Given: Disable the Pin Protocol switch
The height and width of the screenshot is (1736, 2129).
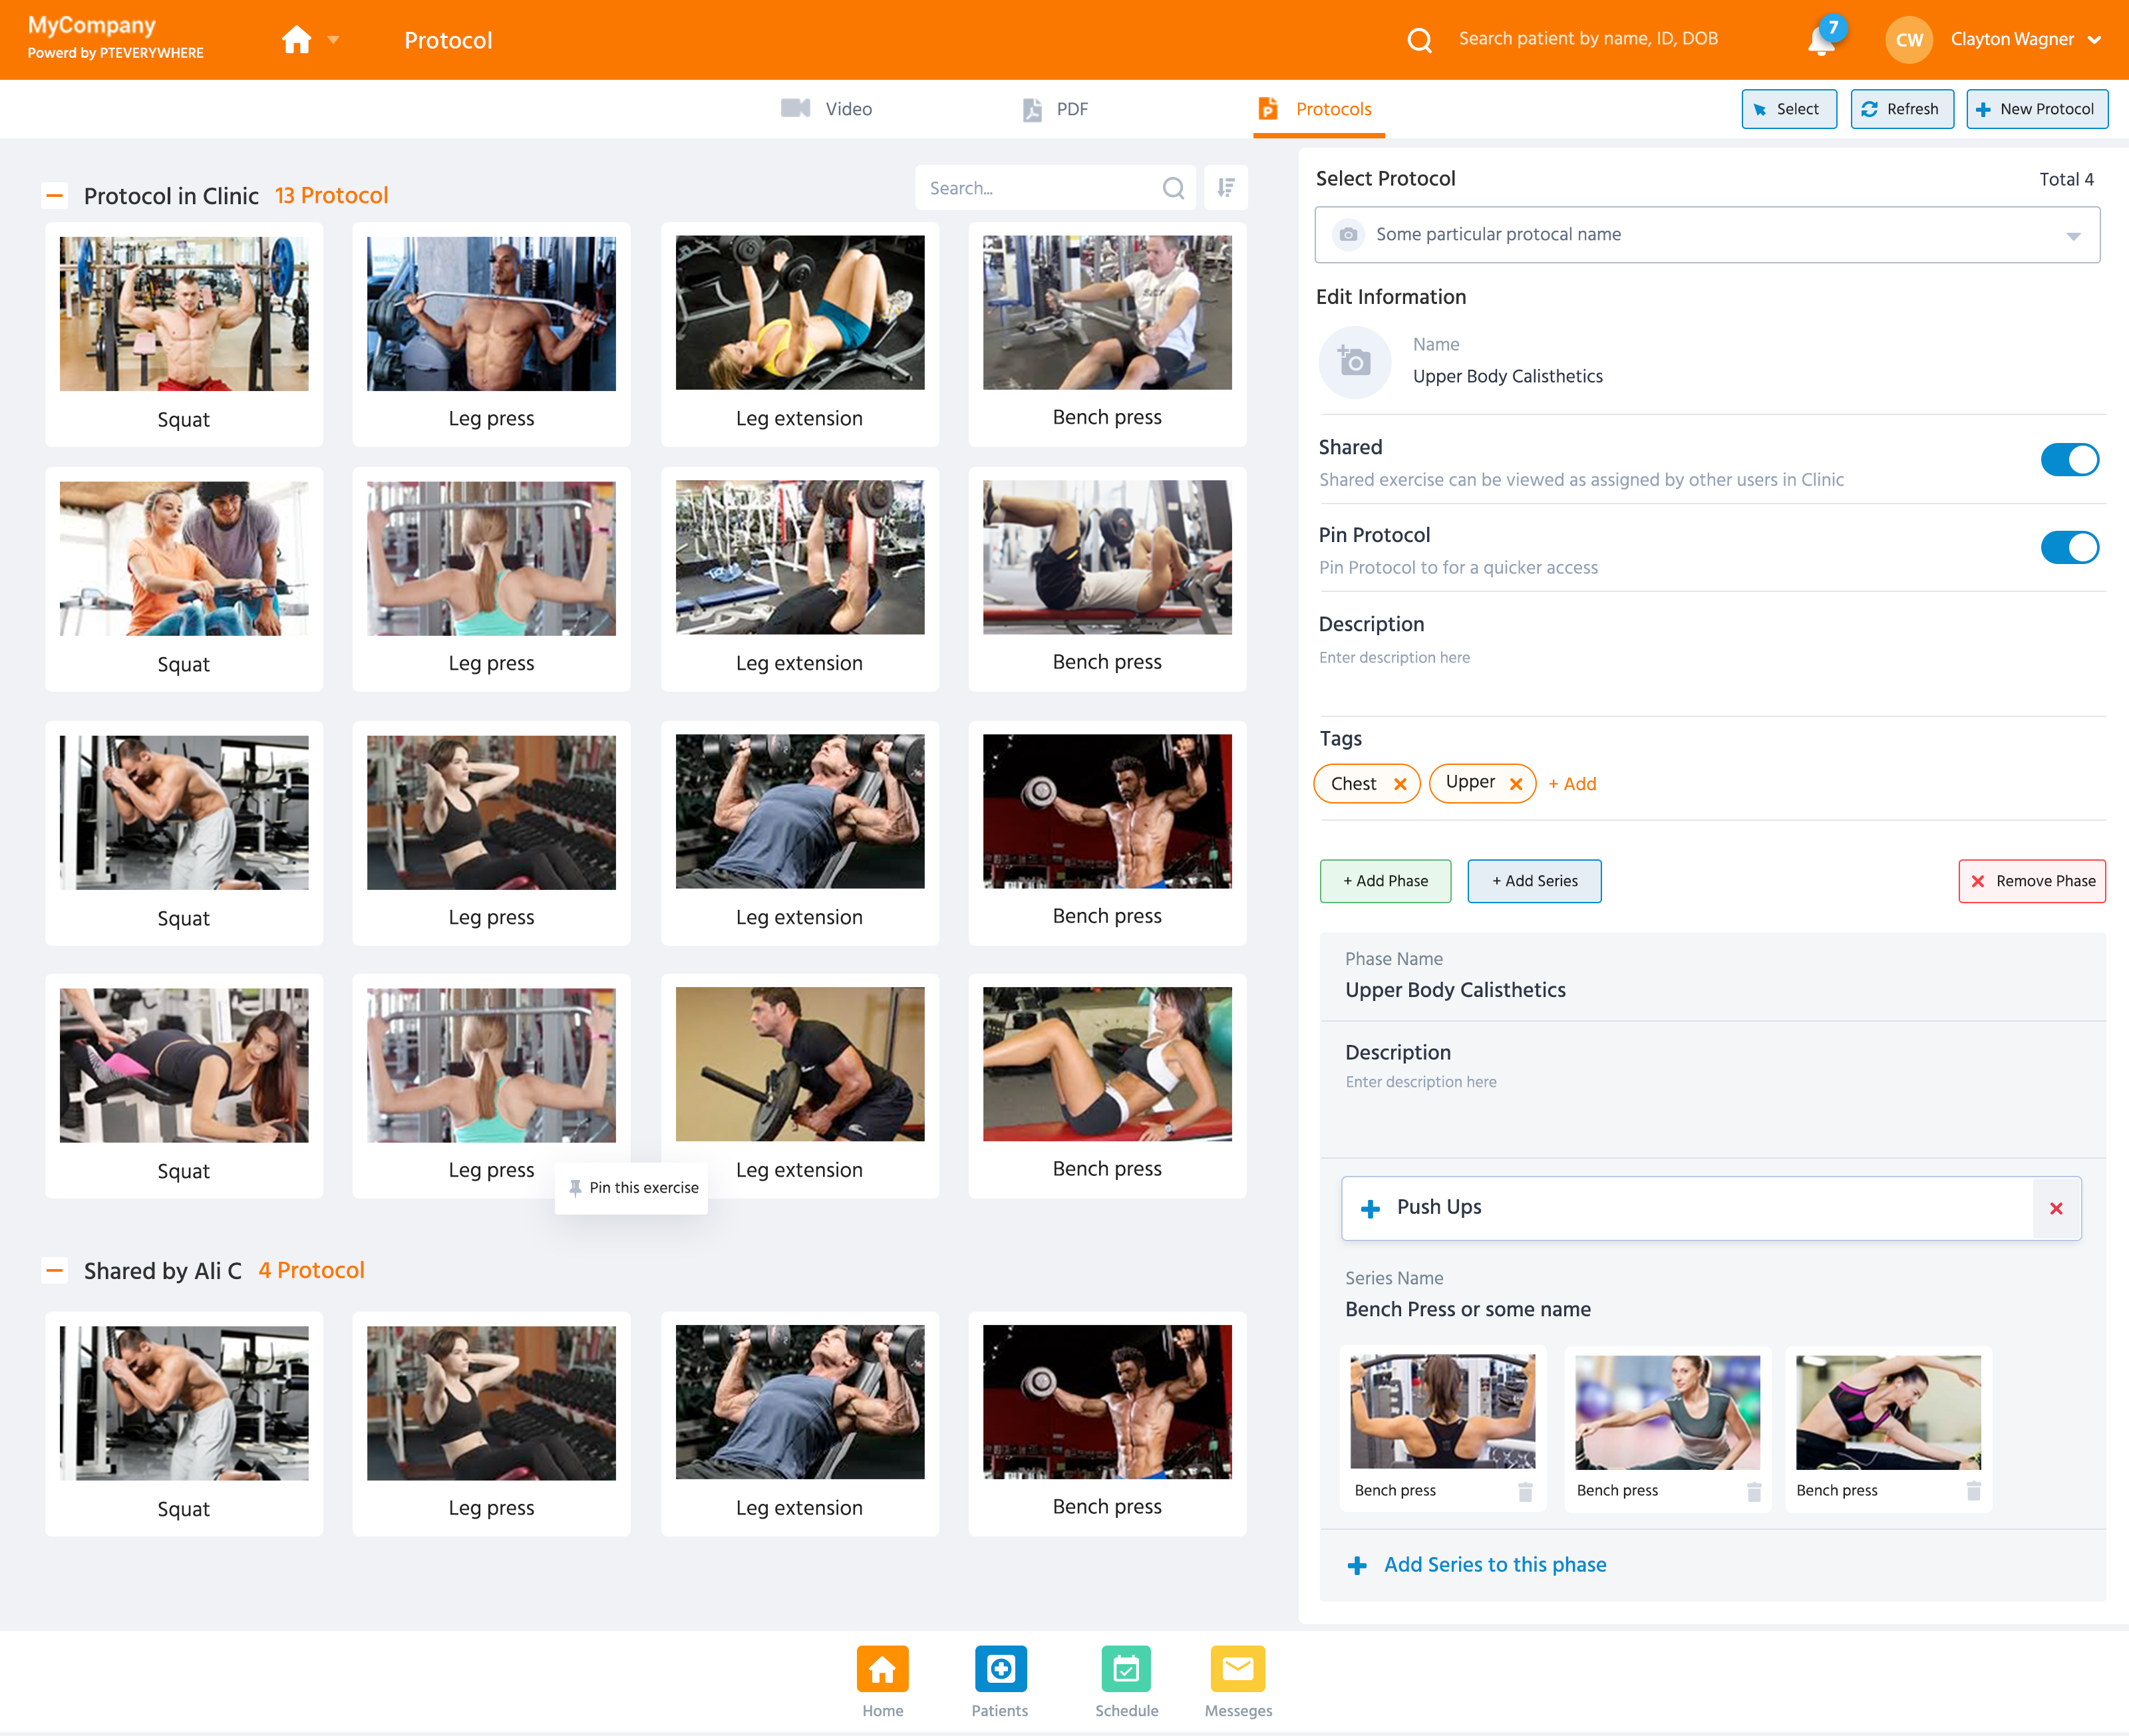Looking at the screenshot, I should [x=2068, y=548].
